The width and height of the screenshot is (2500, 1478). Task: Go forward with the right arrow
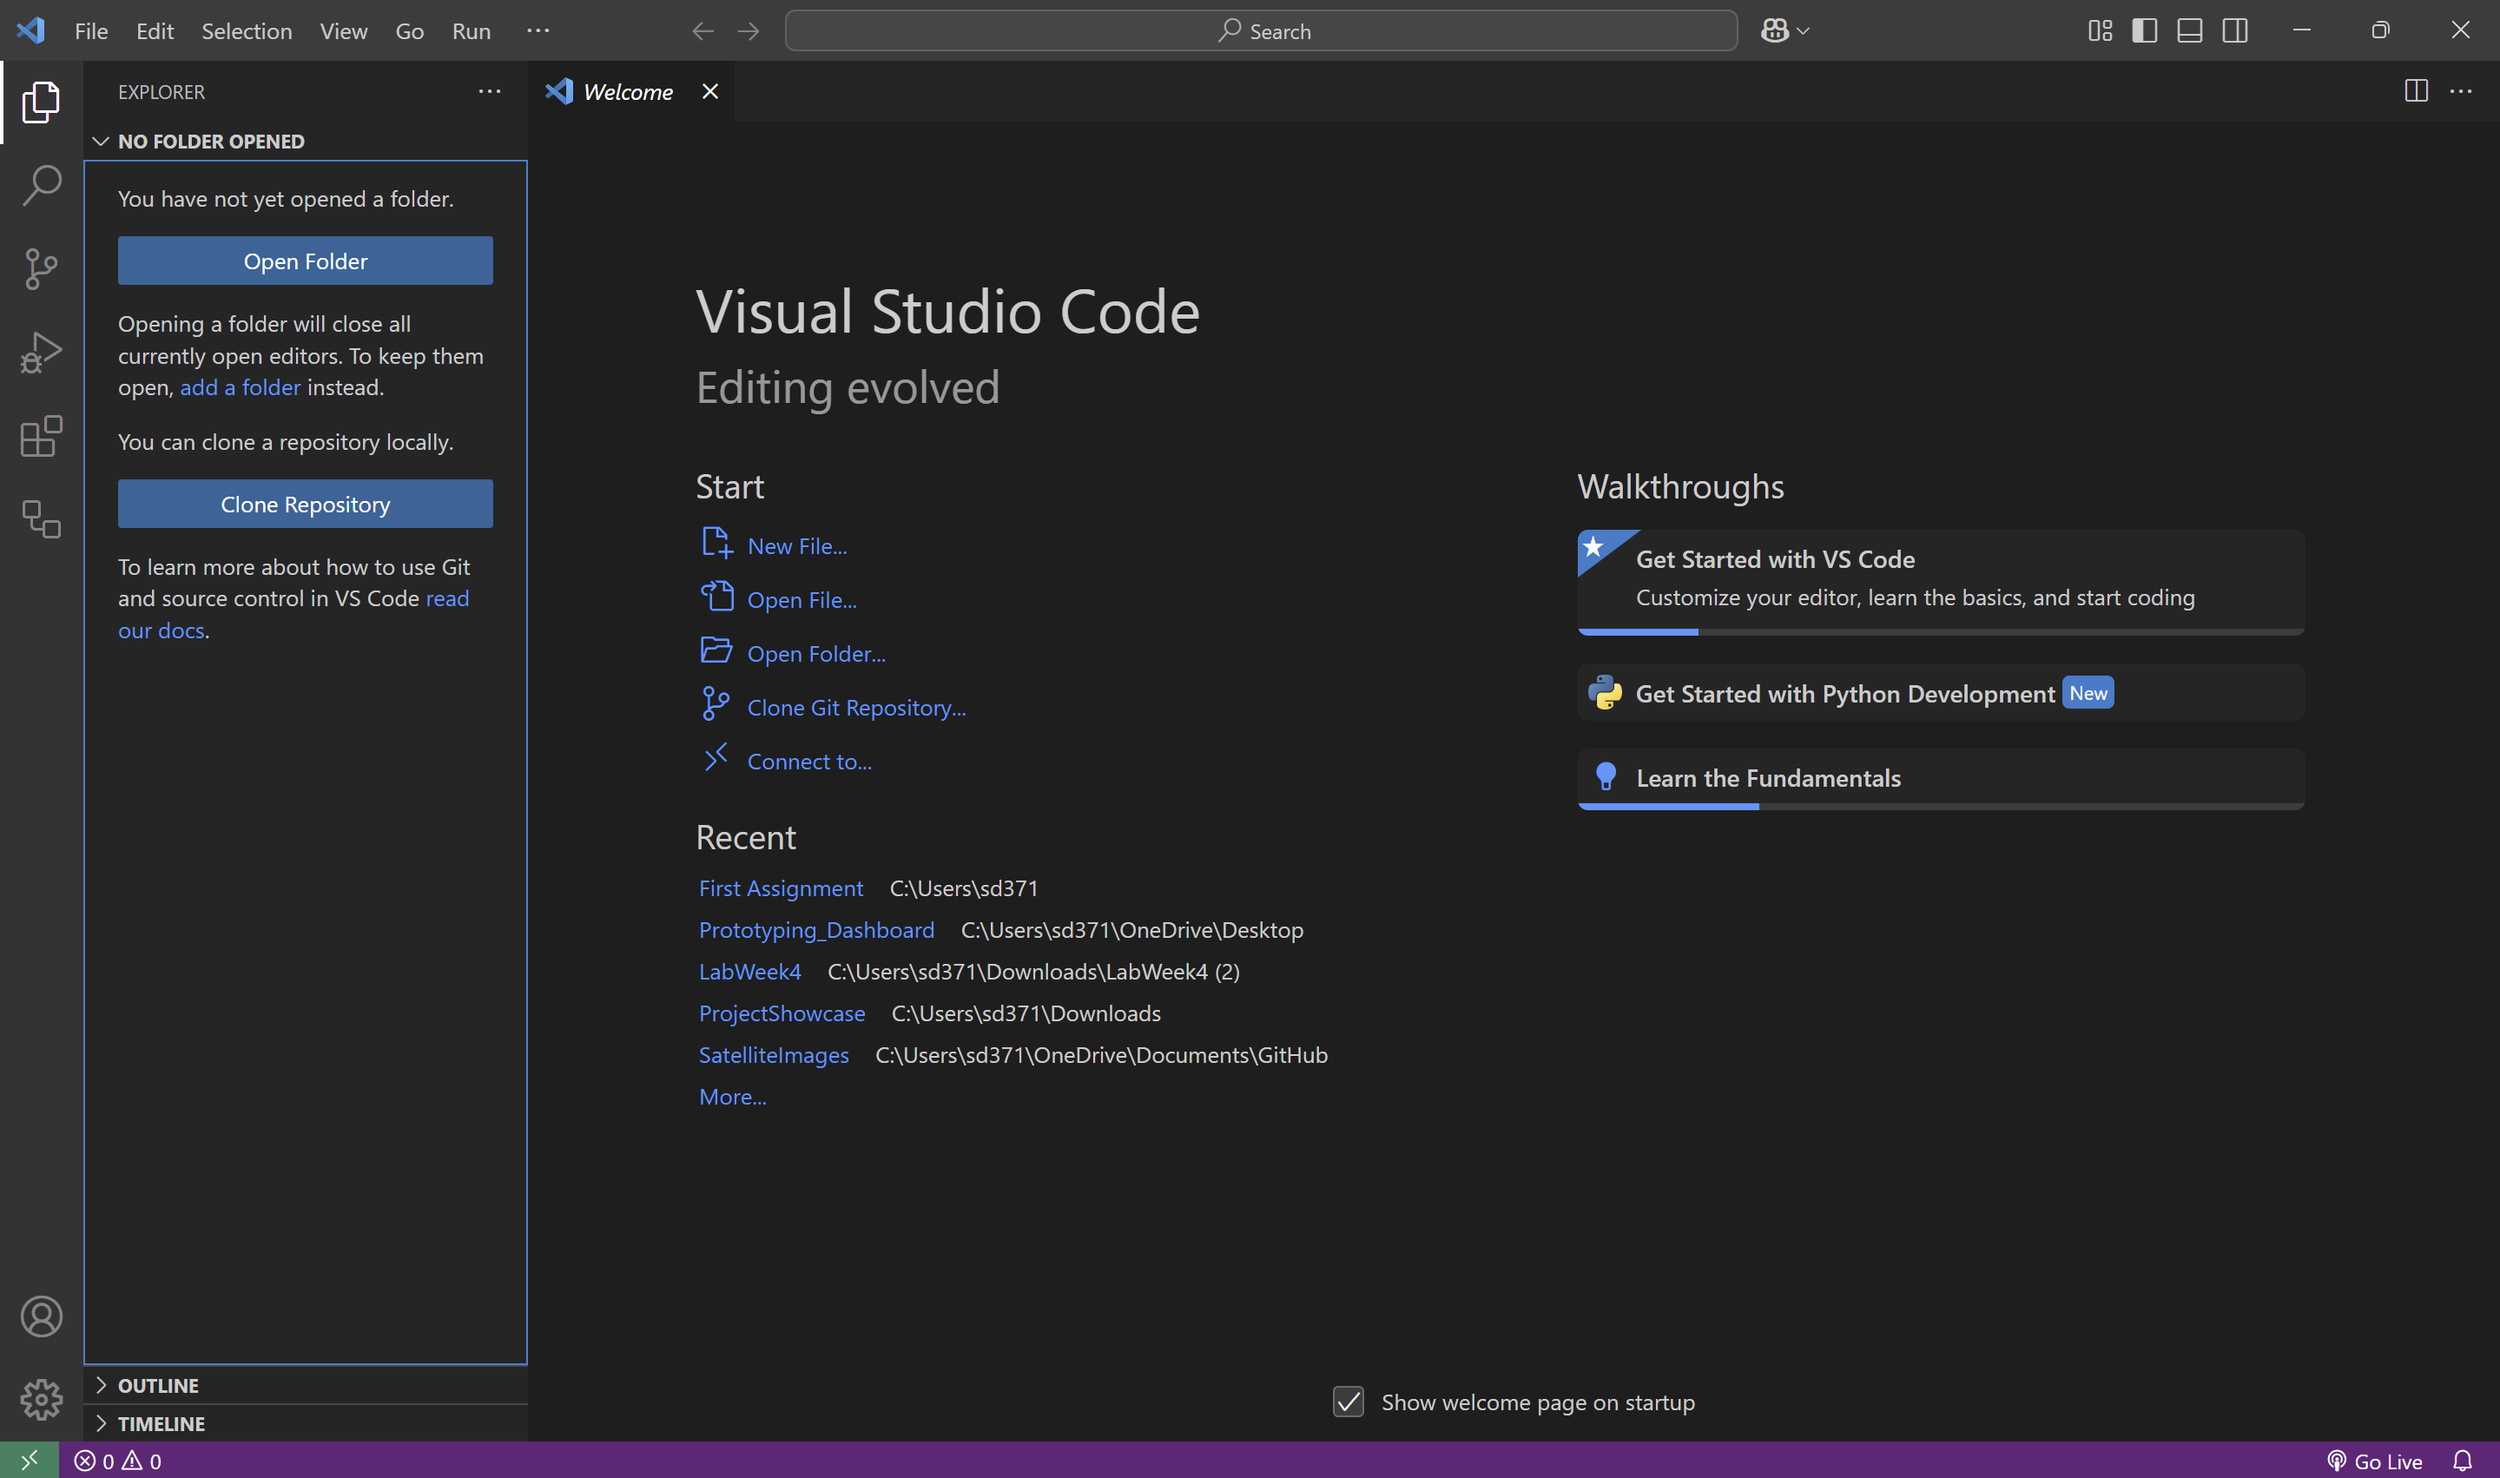pyautogui.click(x=748, y=31)
